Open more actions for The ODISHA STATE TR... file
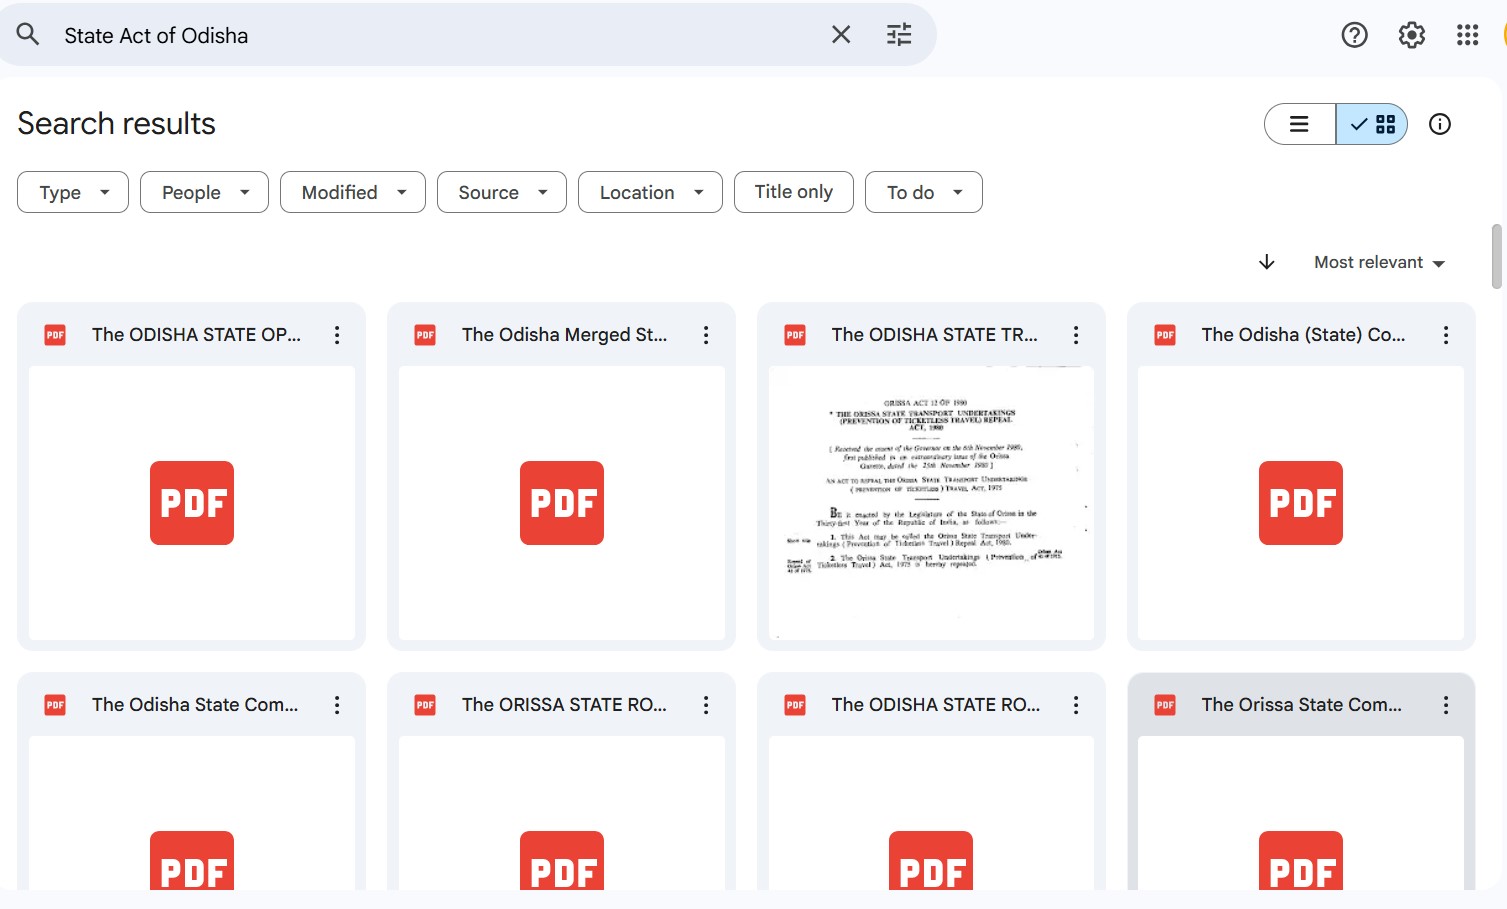The image size is (1507, 909). (x=1076, y=335)
